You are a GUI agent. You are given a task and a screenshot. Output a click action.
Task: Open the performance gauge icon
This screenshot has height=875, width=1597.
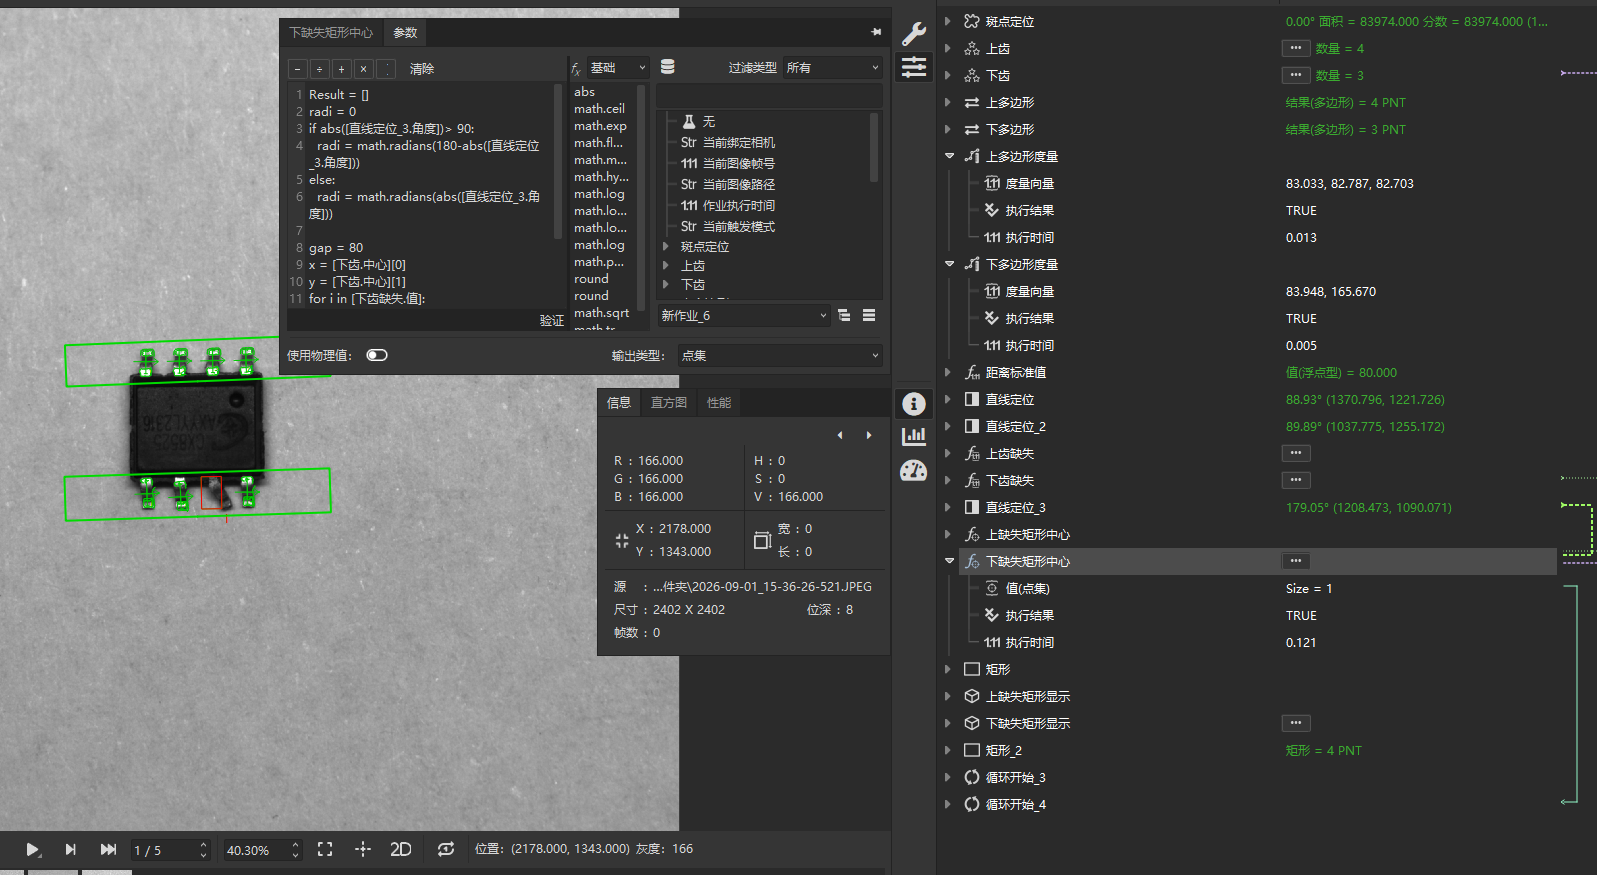(x=914, y=470)
